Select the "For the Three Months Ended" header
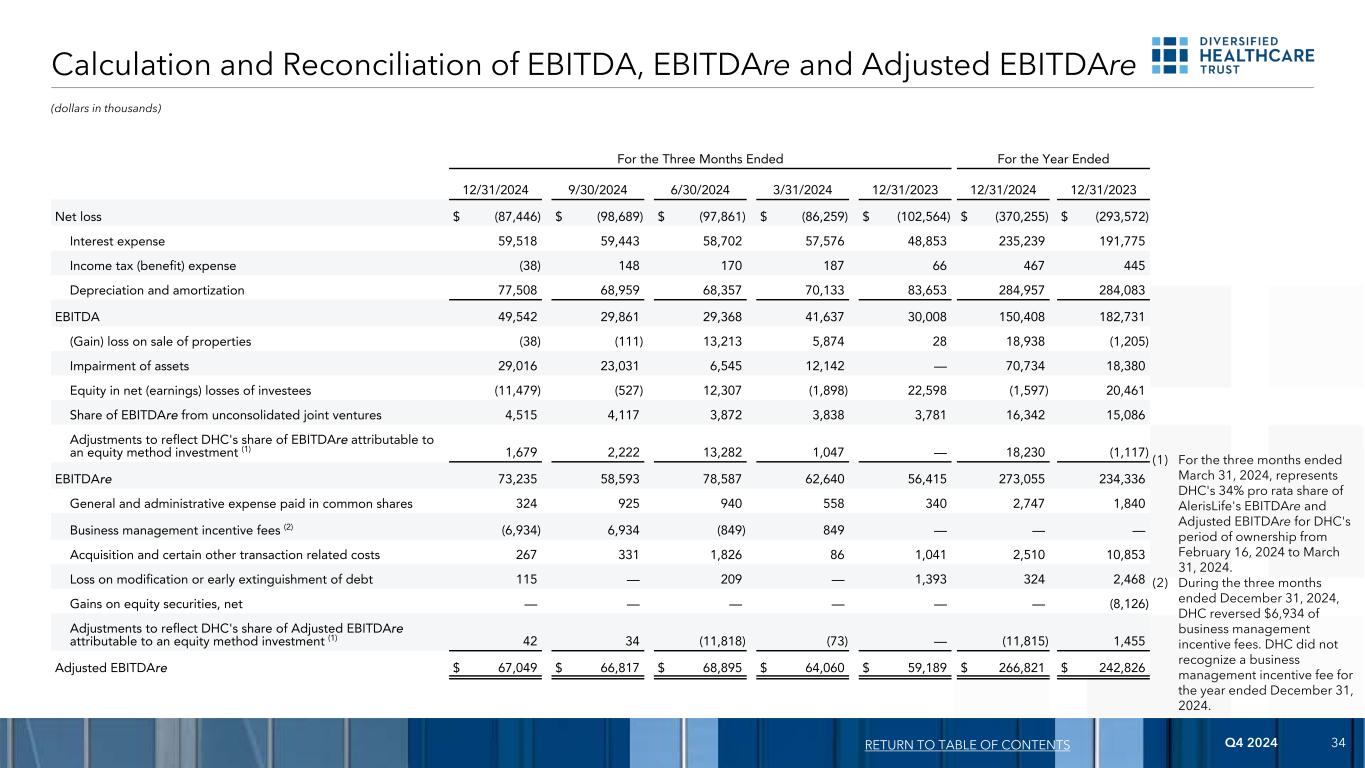The width and height of the screenshot is (1365, 768). click(698, 159)
